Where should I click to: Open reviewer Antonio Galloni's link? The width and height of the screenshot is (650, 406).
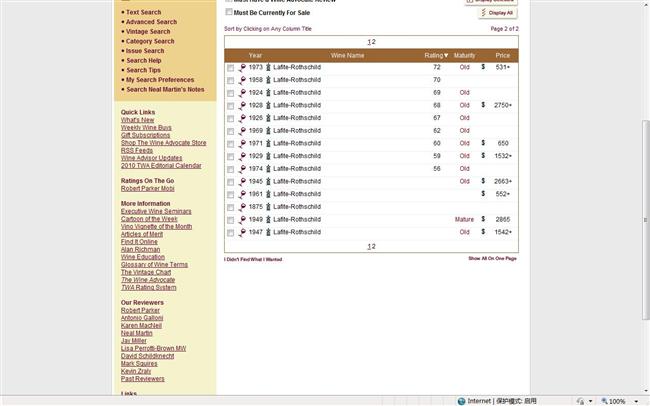(x=142, y=318)
